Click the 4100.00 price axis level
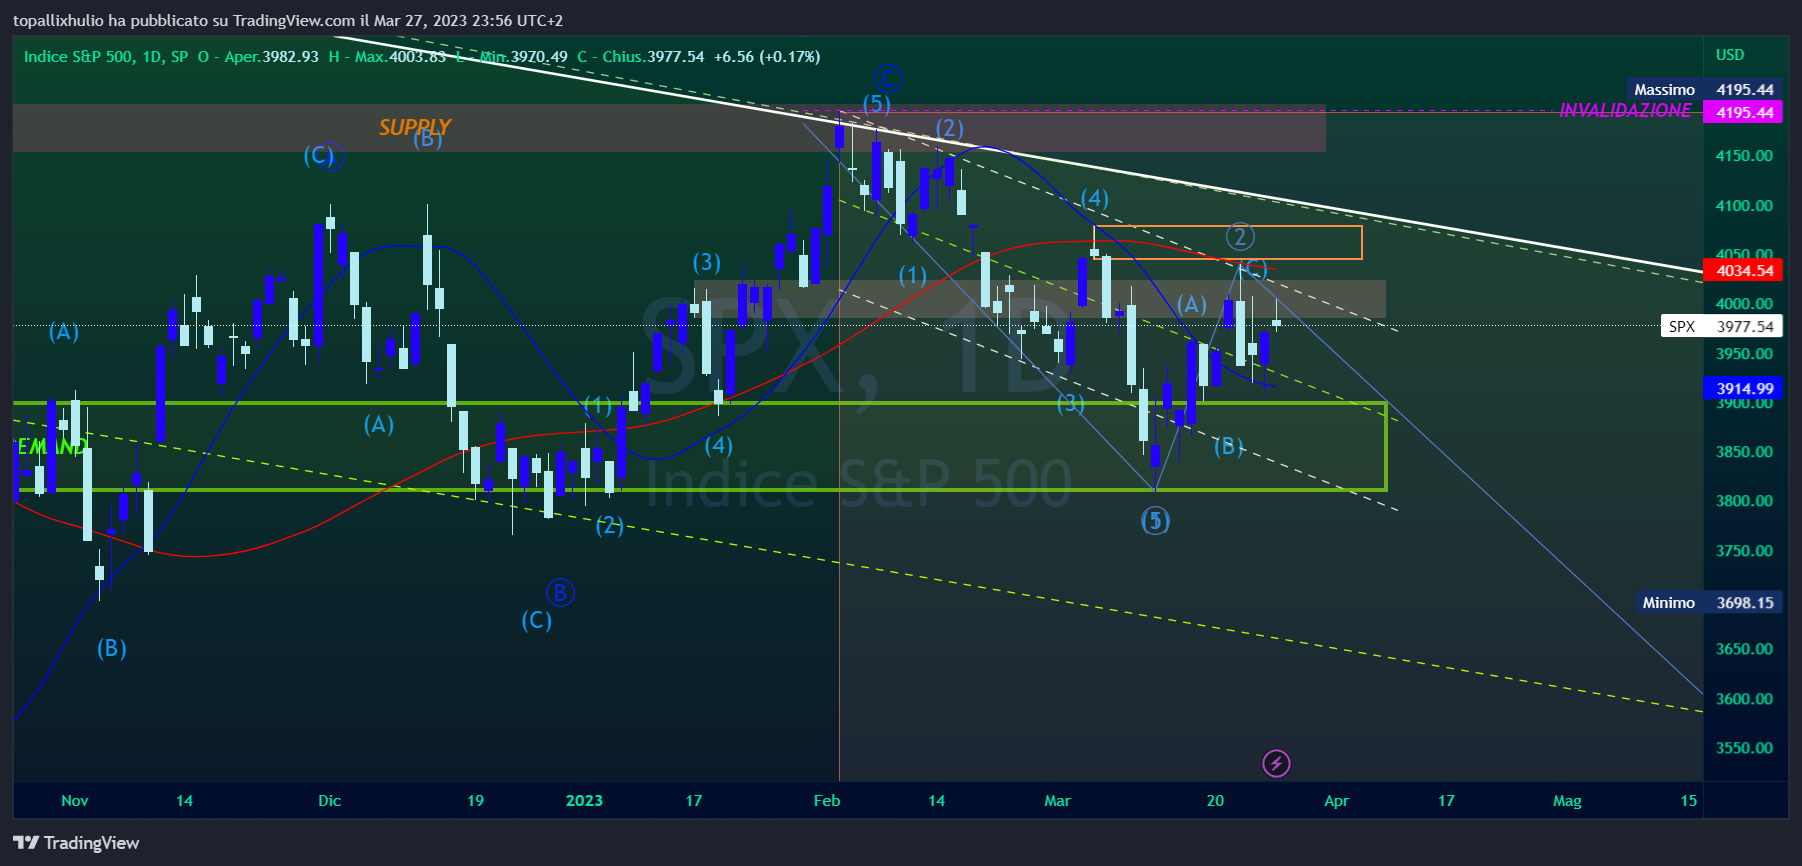This screenshot has height=866, width=1802. click(x=1744, y=206)
